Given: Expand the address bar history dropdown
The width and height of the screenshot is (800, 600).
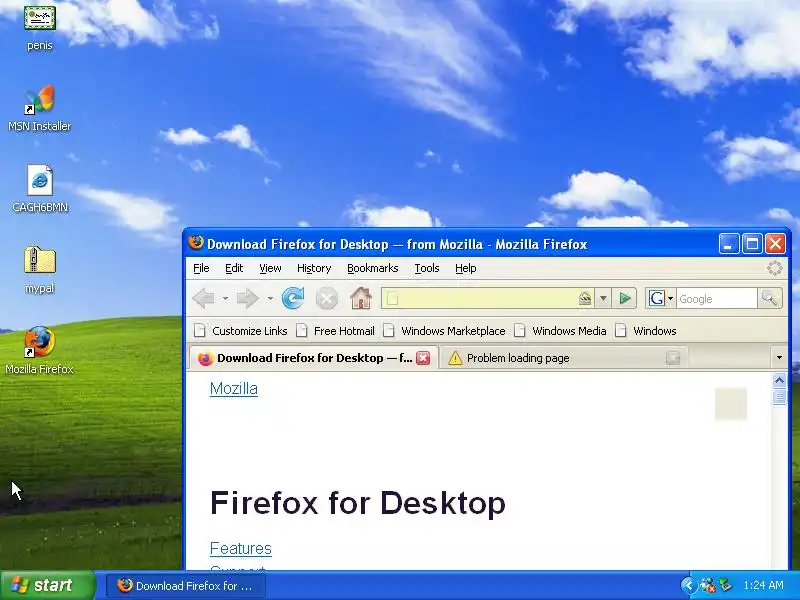Looking at the screenshot, I should click(x=603, y=298).
